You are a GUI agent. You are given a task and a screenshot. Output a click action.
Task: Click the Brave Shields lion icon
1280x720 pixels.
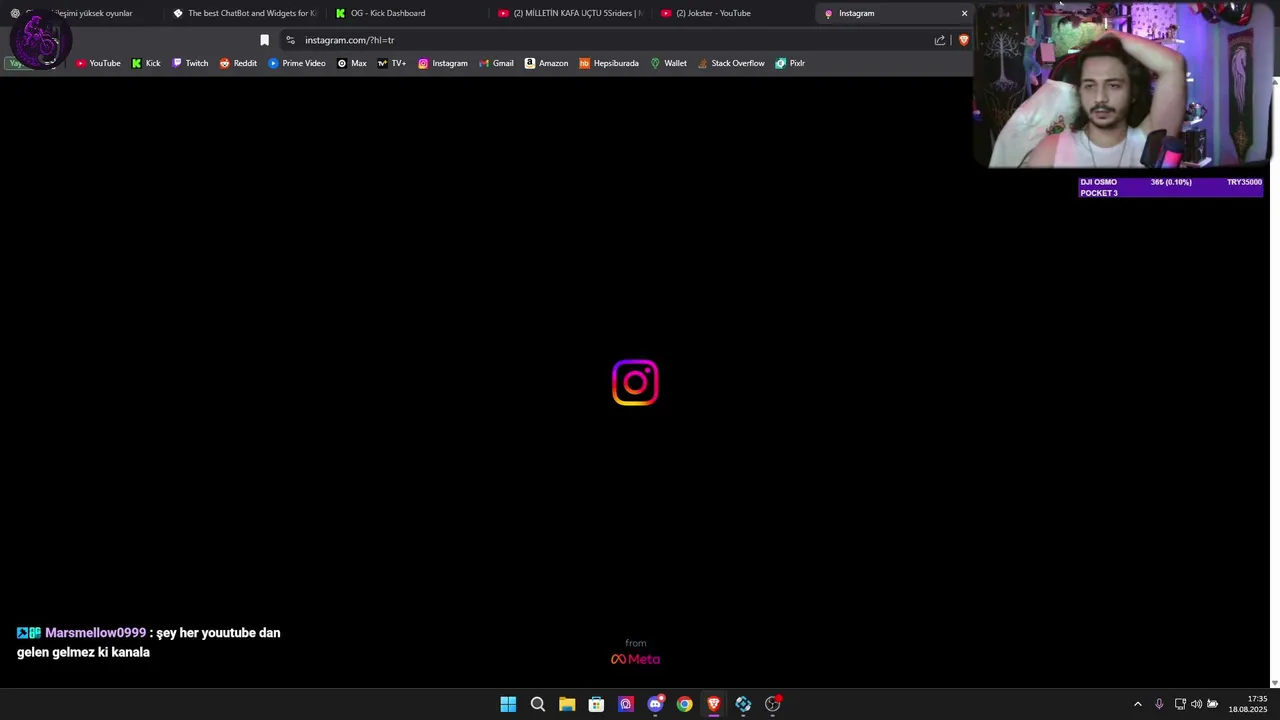coord(964,40)
